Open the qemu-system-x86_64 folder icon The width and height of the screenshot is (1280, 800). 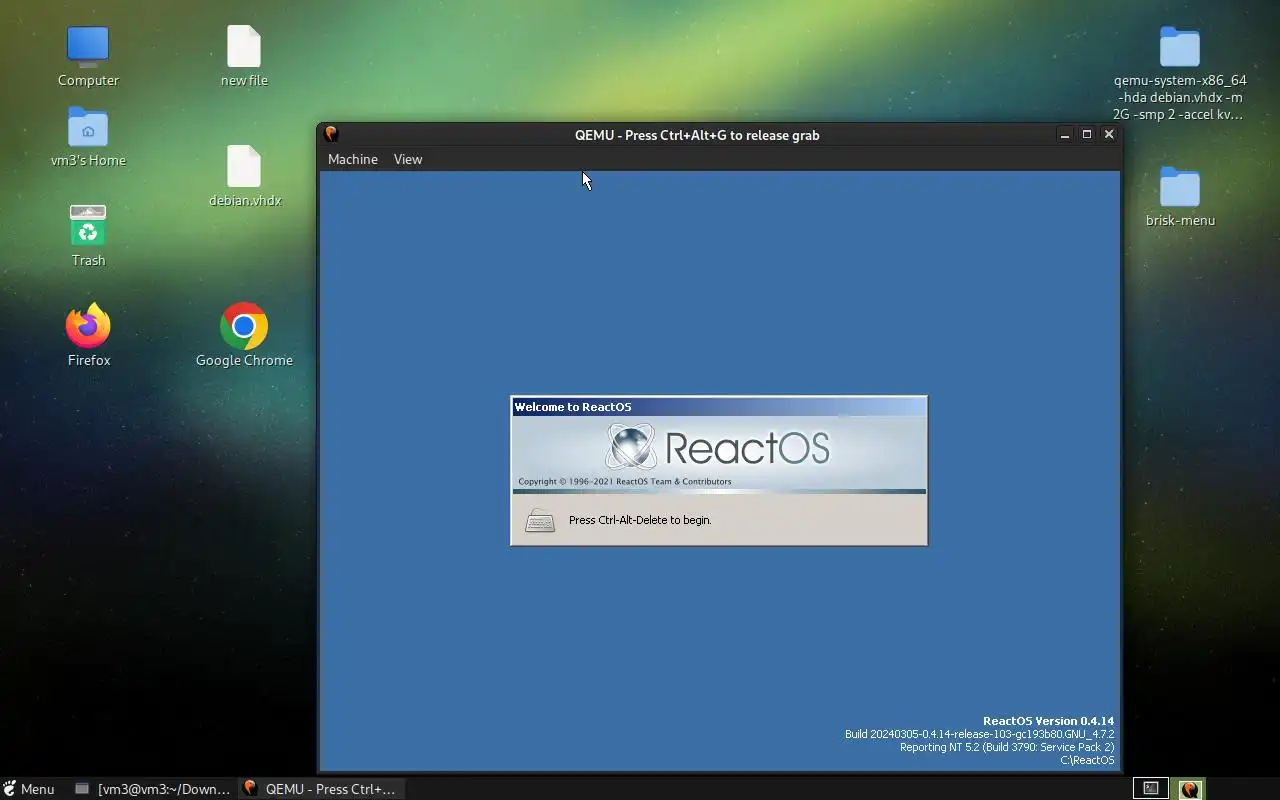point(1180,47)
